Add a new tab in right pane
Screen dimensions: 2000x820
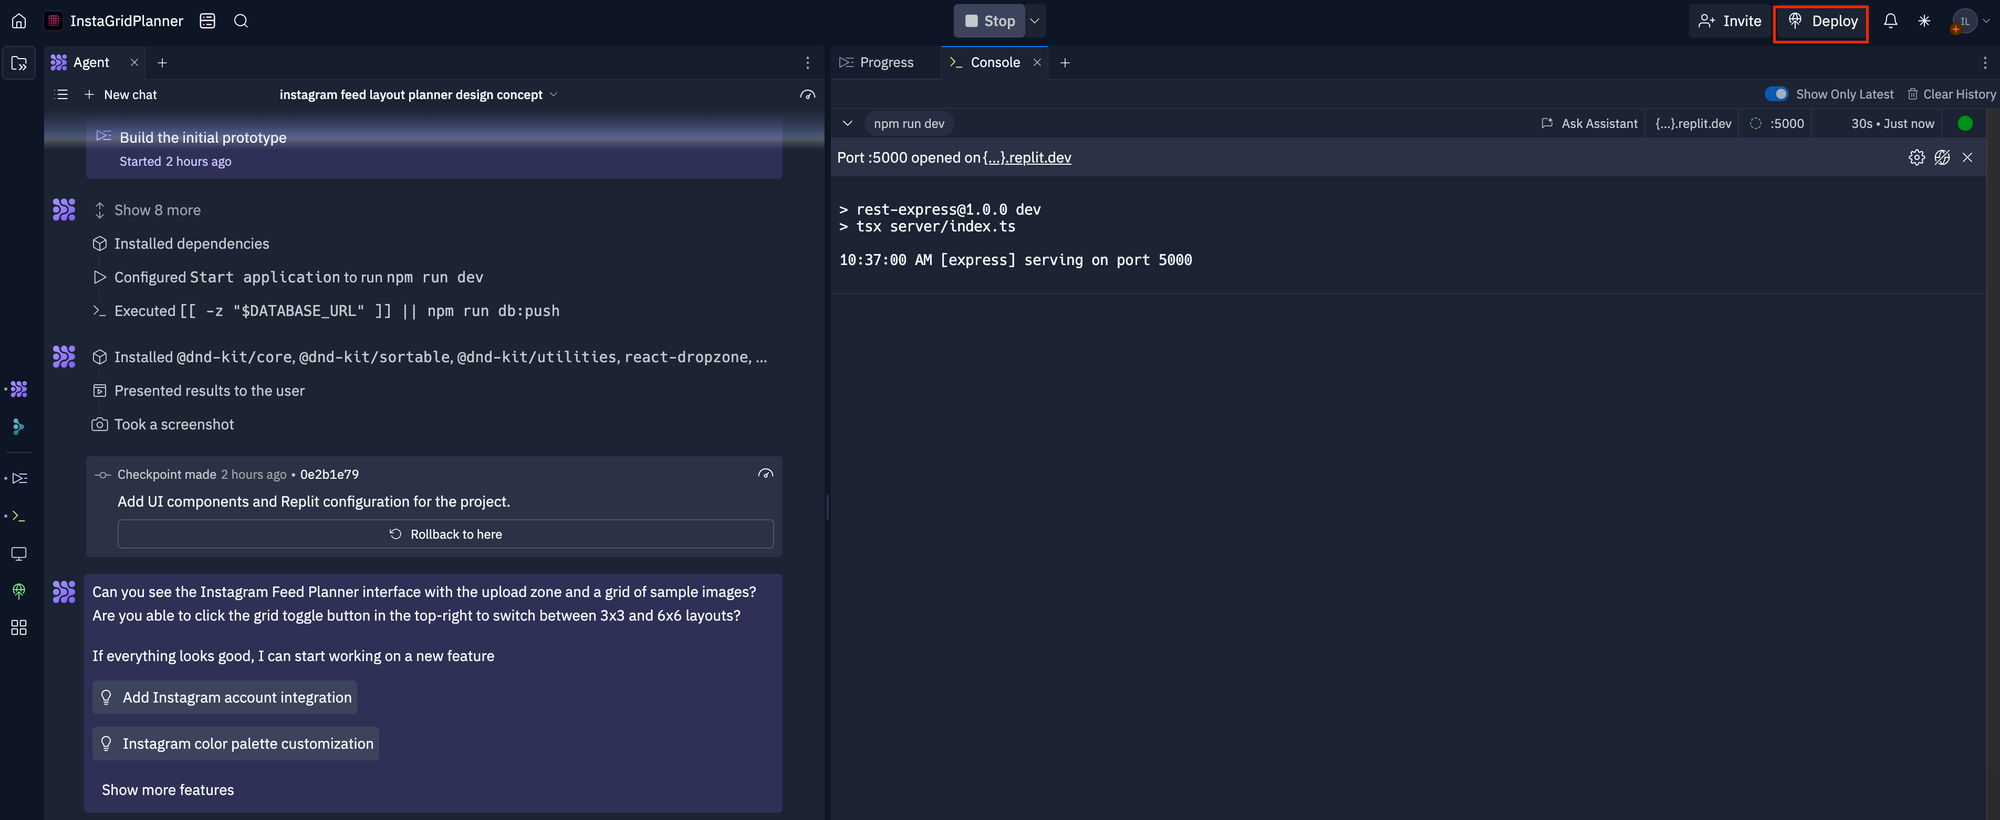point(1065,62)
